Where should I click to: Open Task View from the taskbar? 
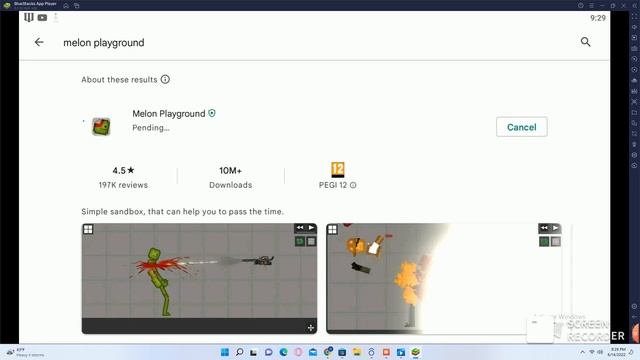tap(254, 352)
